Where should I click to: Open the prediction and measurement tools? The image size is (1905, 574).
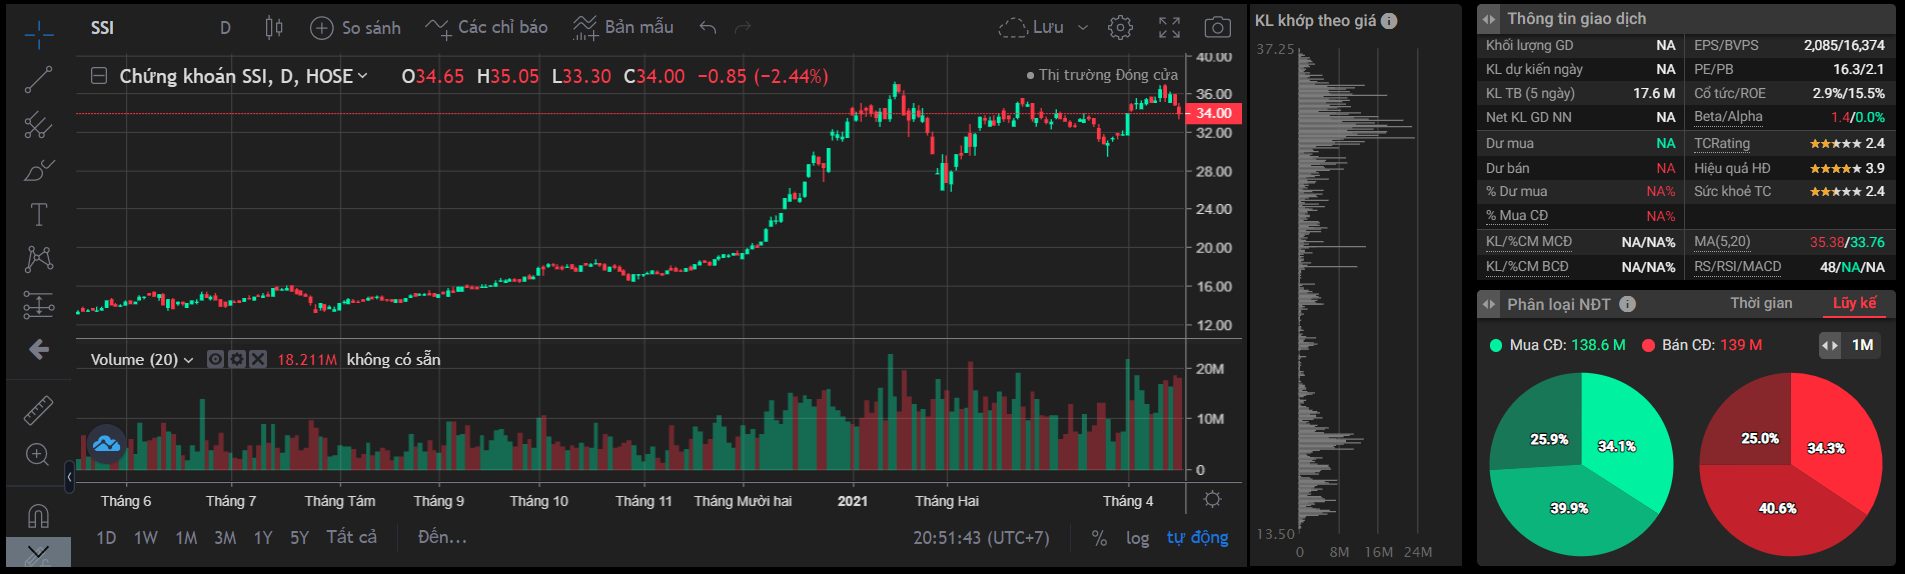[39, 304]
